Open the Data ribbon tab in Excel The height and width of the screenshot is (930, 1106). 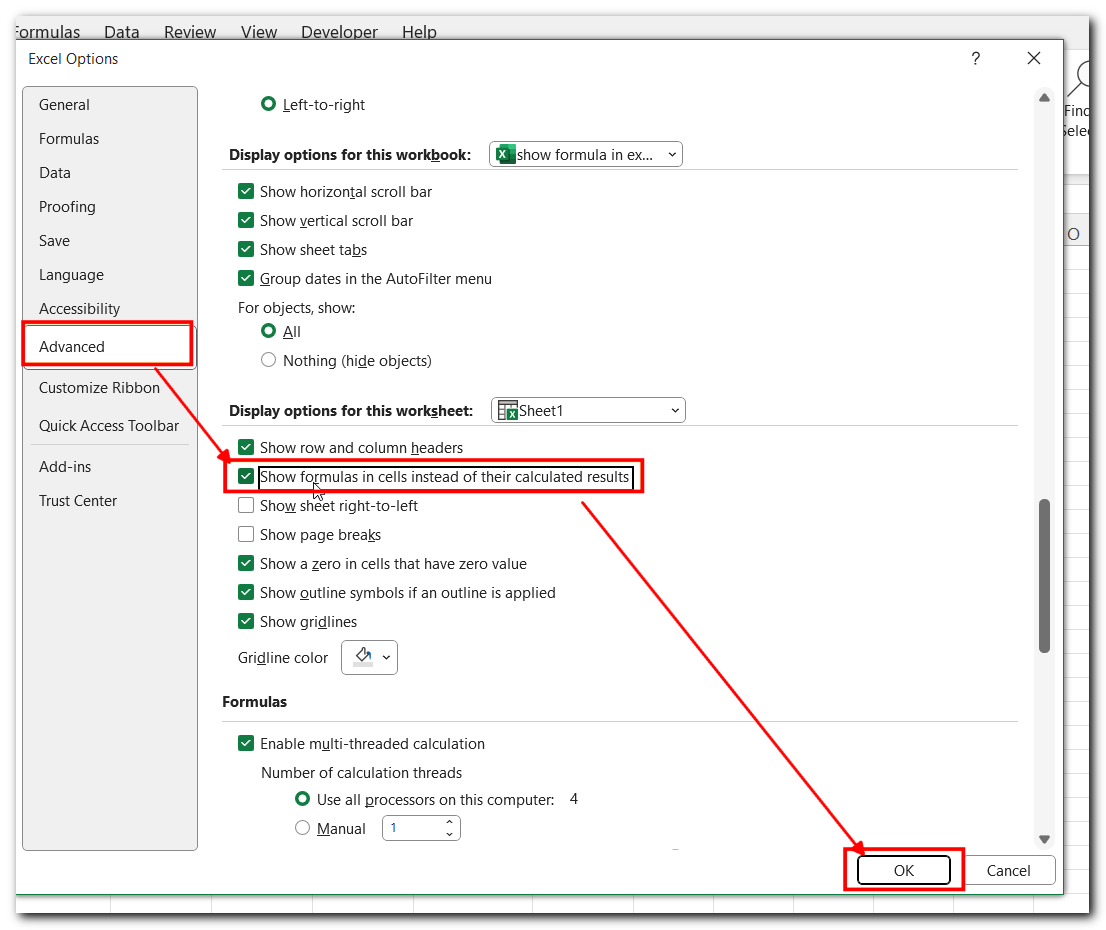pyautogui.click(x=121, y=32)
